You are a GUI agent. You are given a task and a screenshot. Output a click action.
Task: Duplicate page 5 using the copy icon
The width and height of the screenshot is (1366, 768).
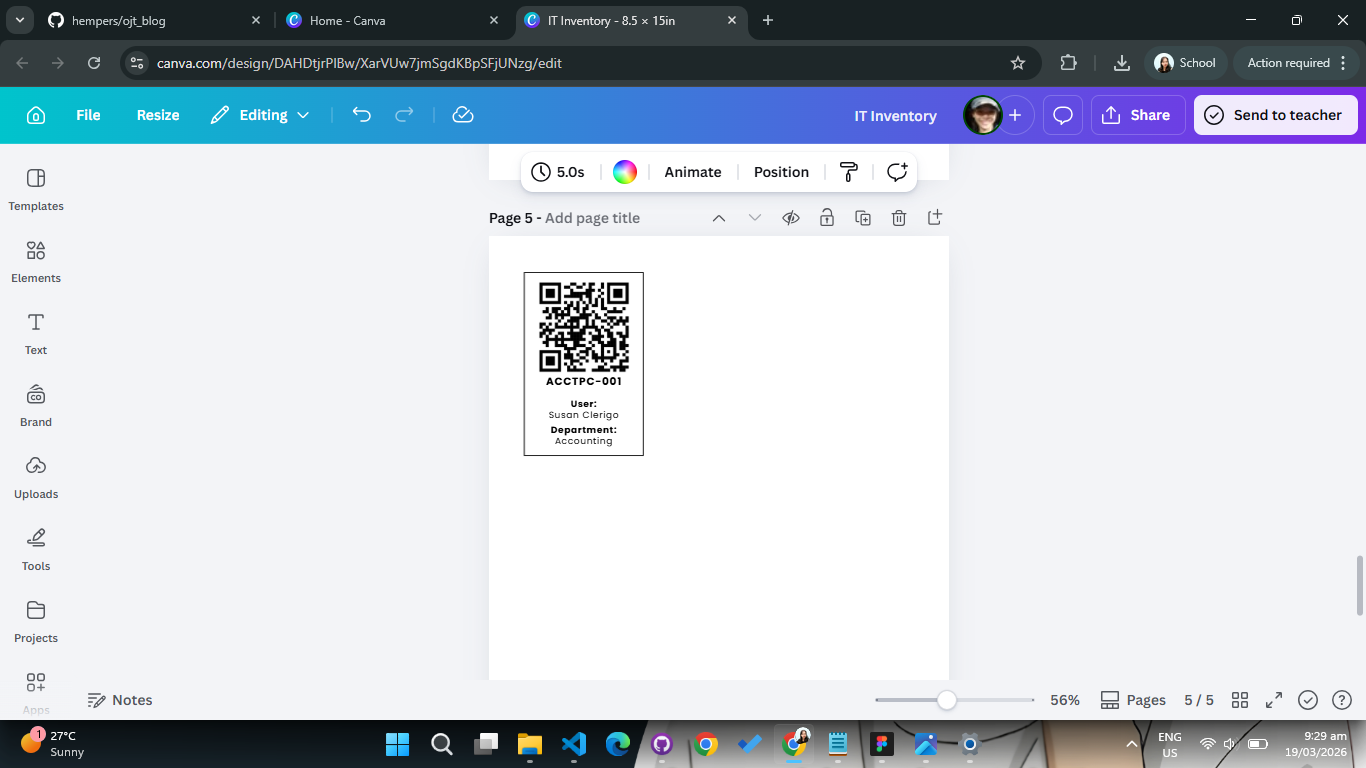tap(863, 218)
